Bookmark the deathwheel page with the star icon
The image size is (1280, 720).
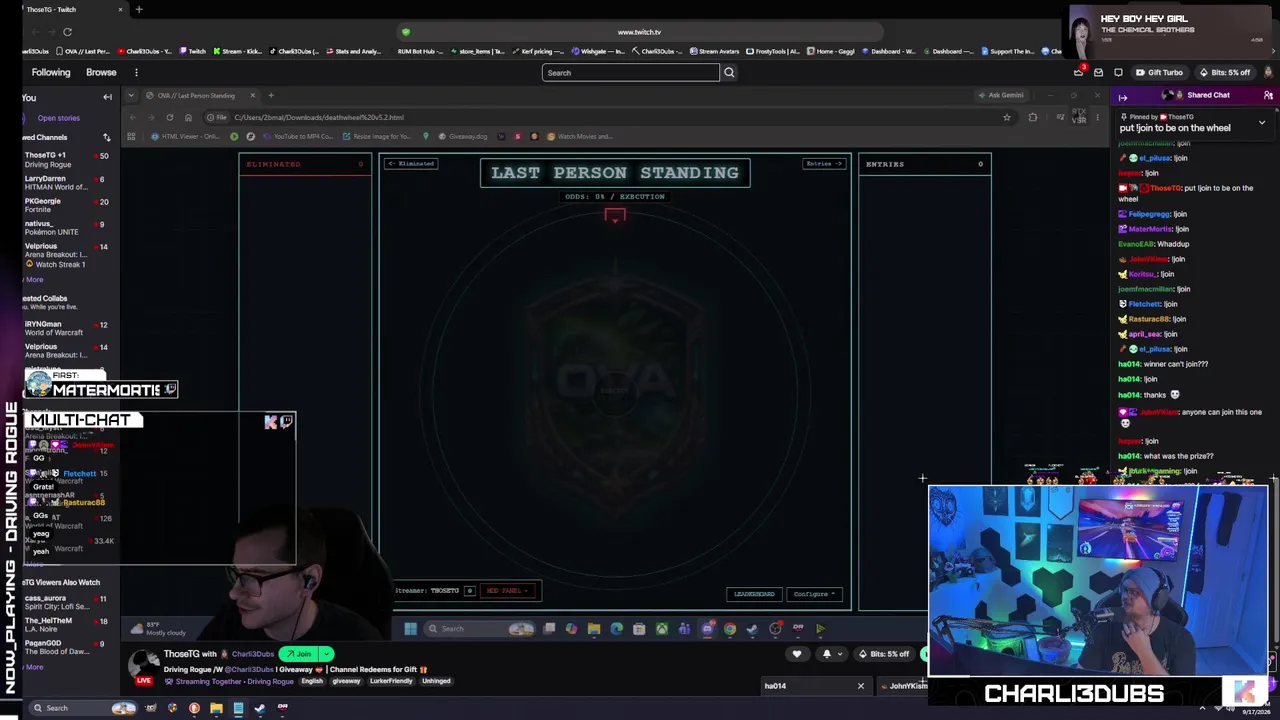(x=1007, y=117)
